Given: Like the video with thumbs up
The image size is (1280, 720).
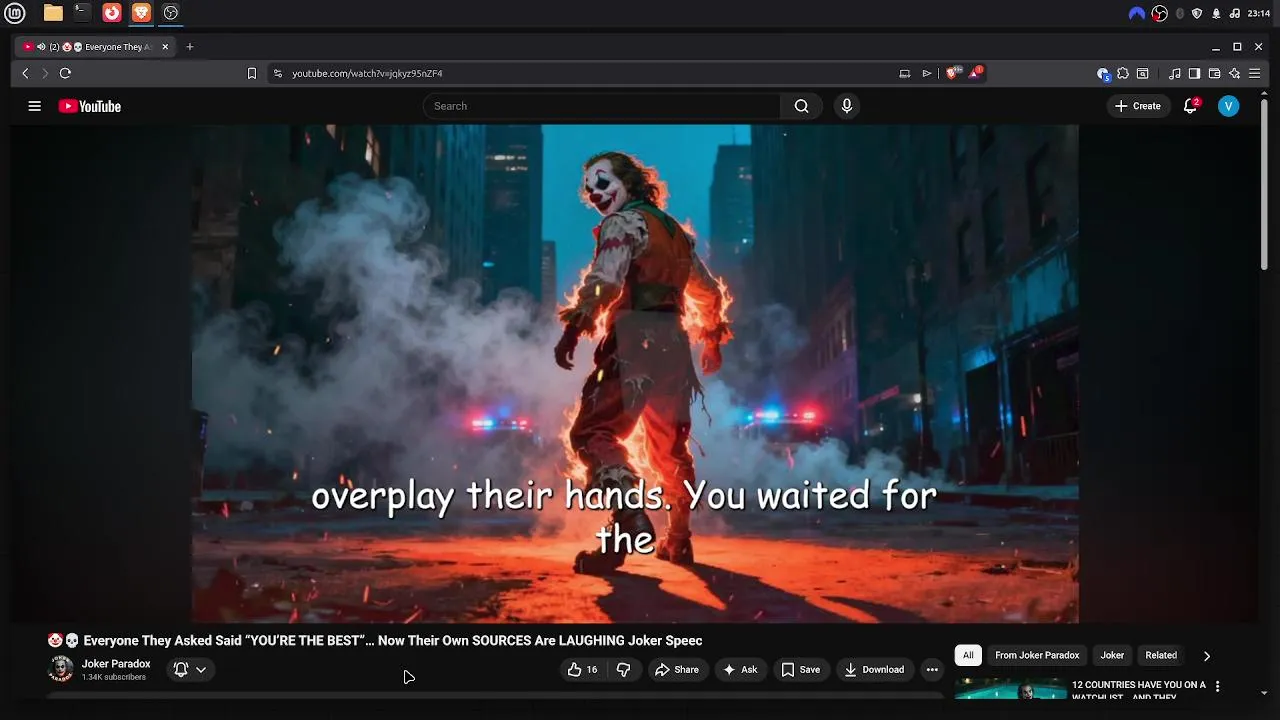Looking at the screenshot, I should [582, 670].
